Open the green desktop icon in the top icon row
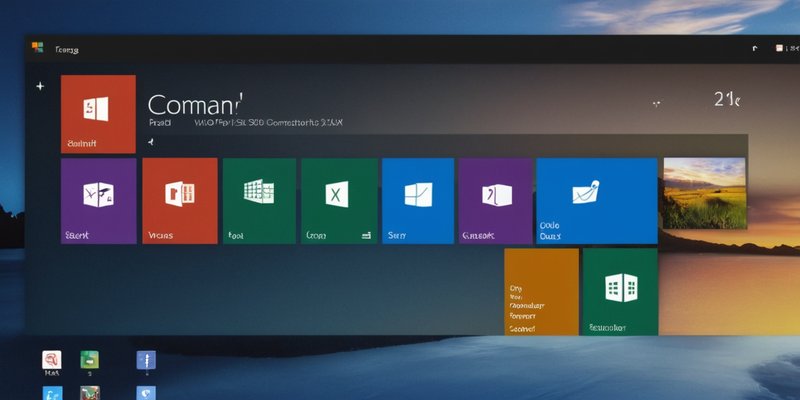The width and height of the screenshot is (800, 400). coord(89,360)
